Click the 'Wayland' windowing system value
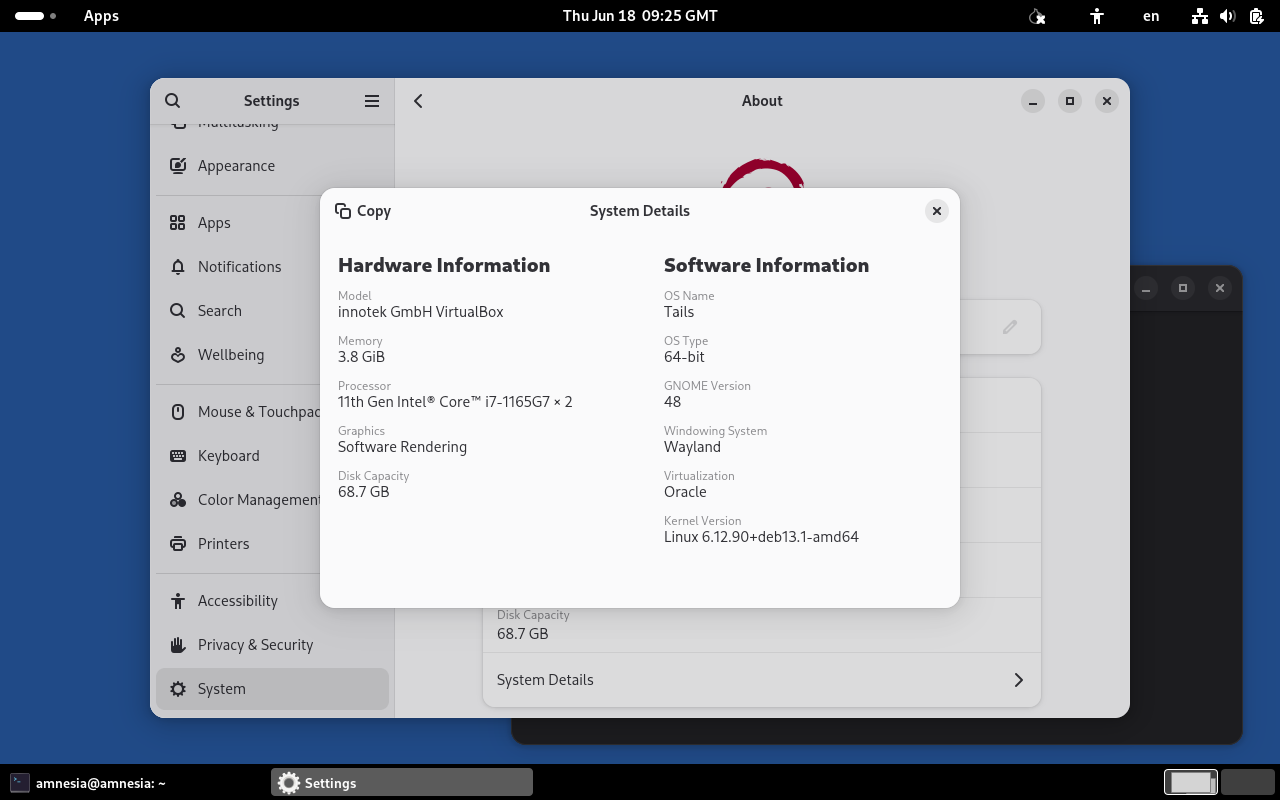Screen dimensions: 1280x800 [x=692, y=447]
